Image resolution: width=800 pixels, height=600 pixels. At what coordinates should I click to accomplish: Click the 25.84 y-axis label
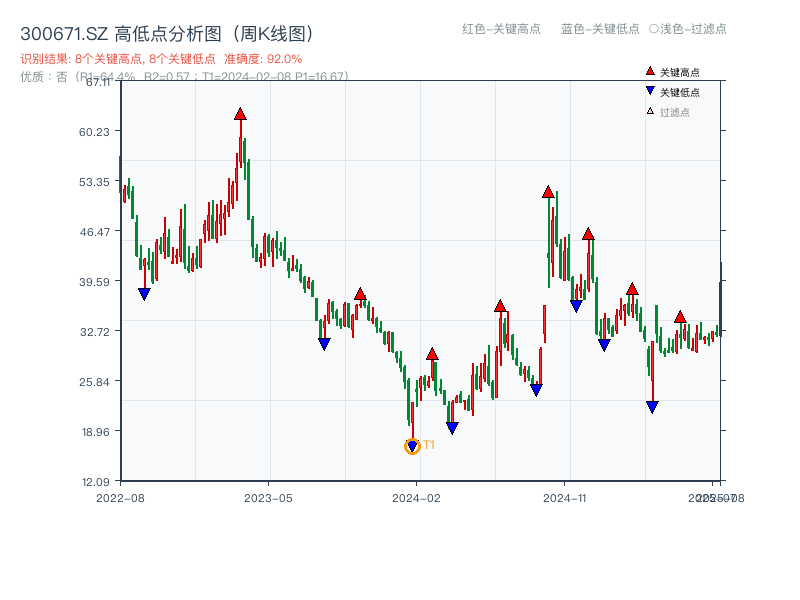tap(94, 382)
